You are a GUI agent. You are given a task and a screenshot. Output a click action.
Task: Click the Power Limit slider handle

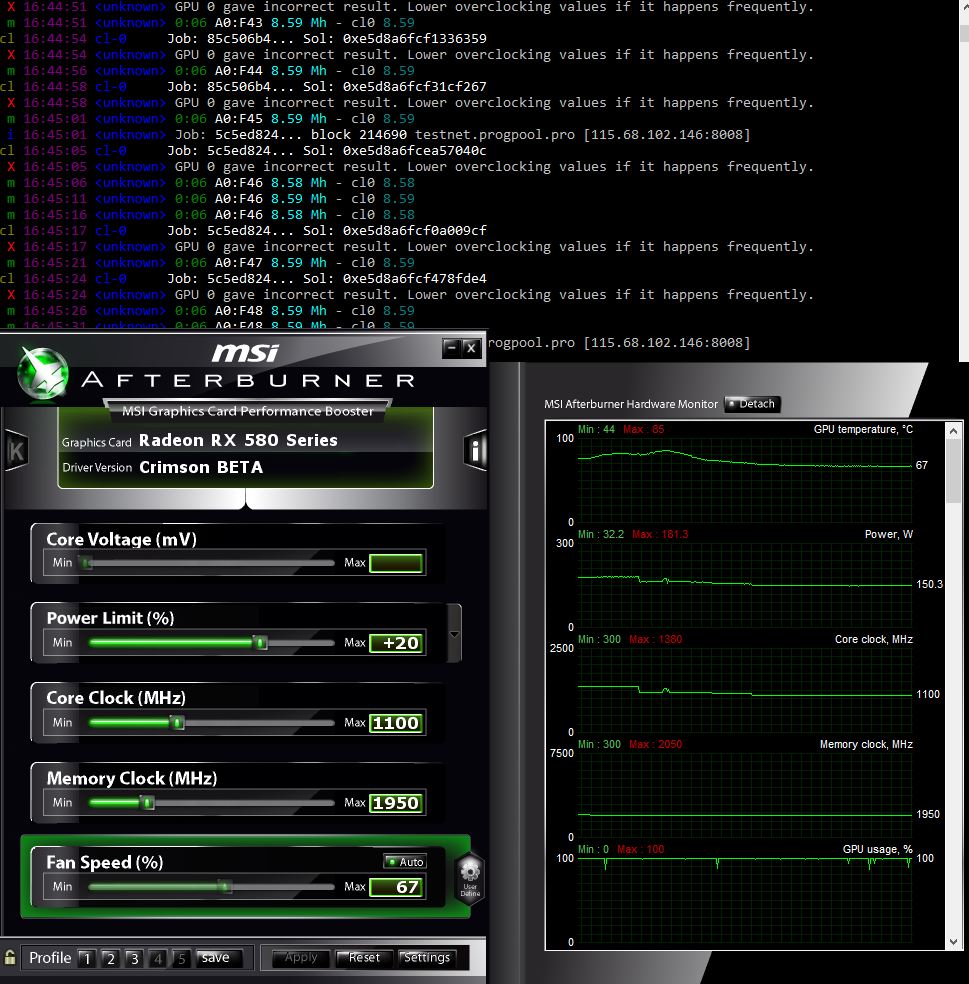[260, 643]
